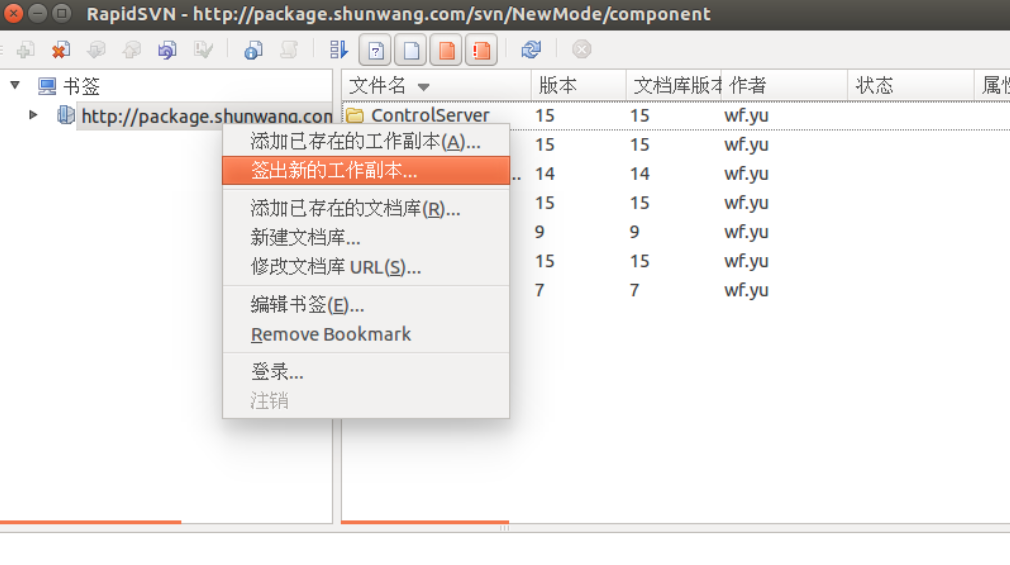1010x565 pixels.
Task: Collapse the 书签 tree root arrow
Action: pyautogui.click(x=15, y=85)
